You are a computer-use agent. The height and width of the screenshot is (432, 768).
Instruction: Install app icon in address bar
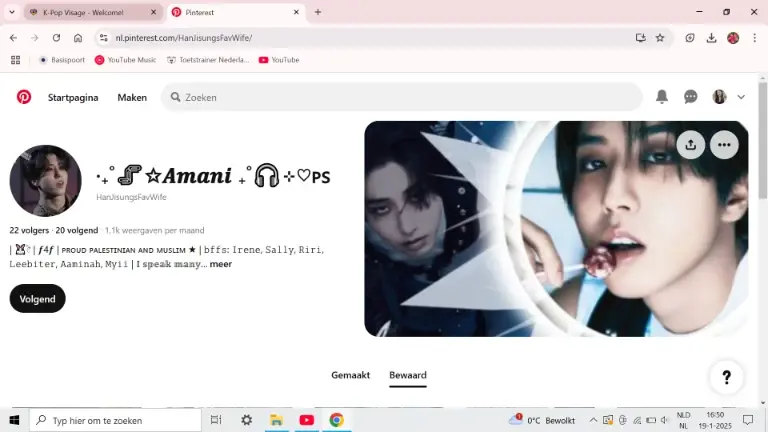[640, 38]
